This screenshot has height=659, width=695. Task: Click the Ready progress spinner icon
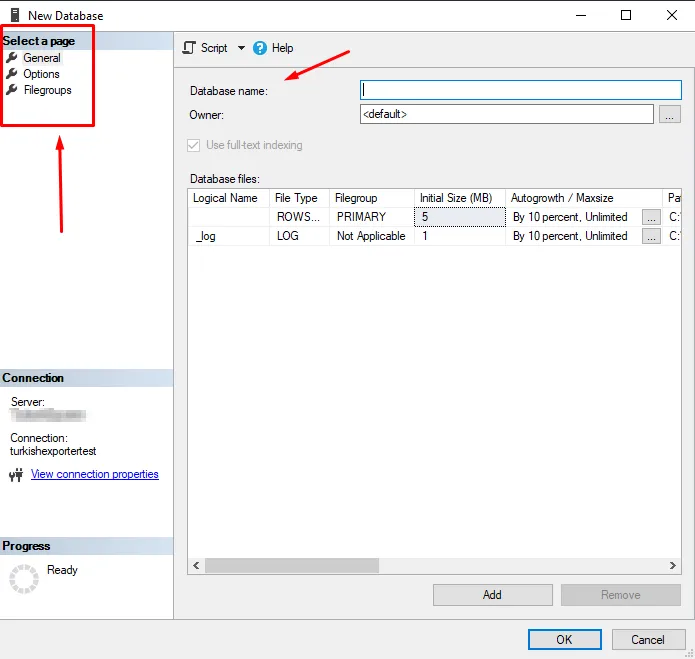[24, 579]
